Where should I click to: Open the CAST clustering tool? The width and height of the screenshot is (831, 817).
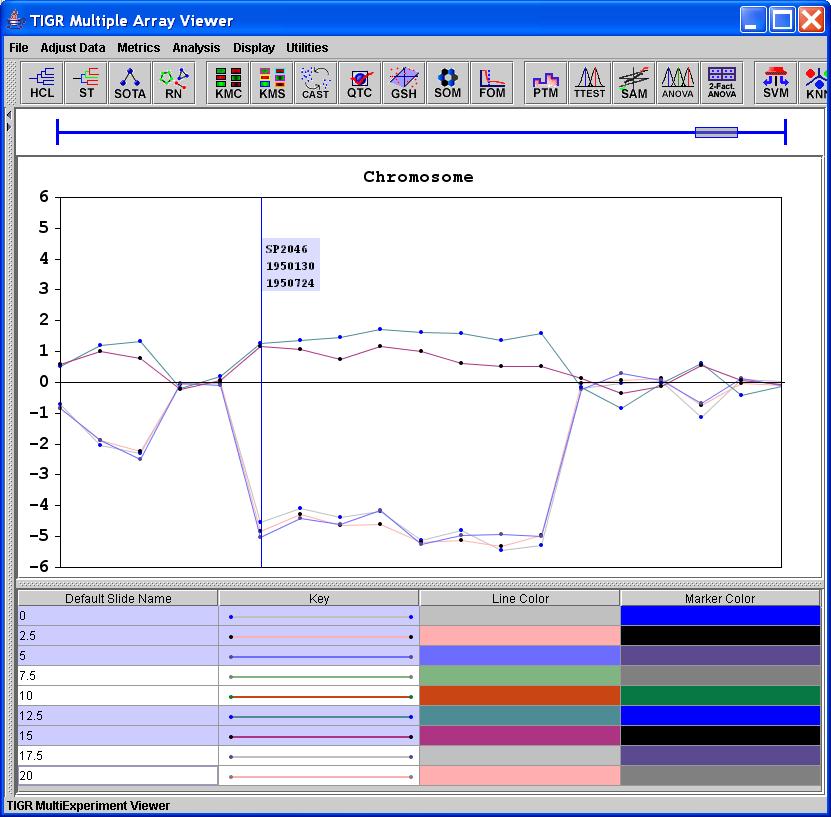coord(315,82)
